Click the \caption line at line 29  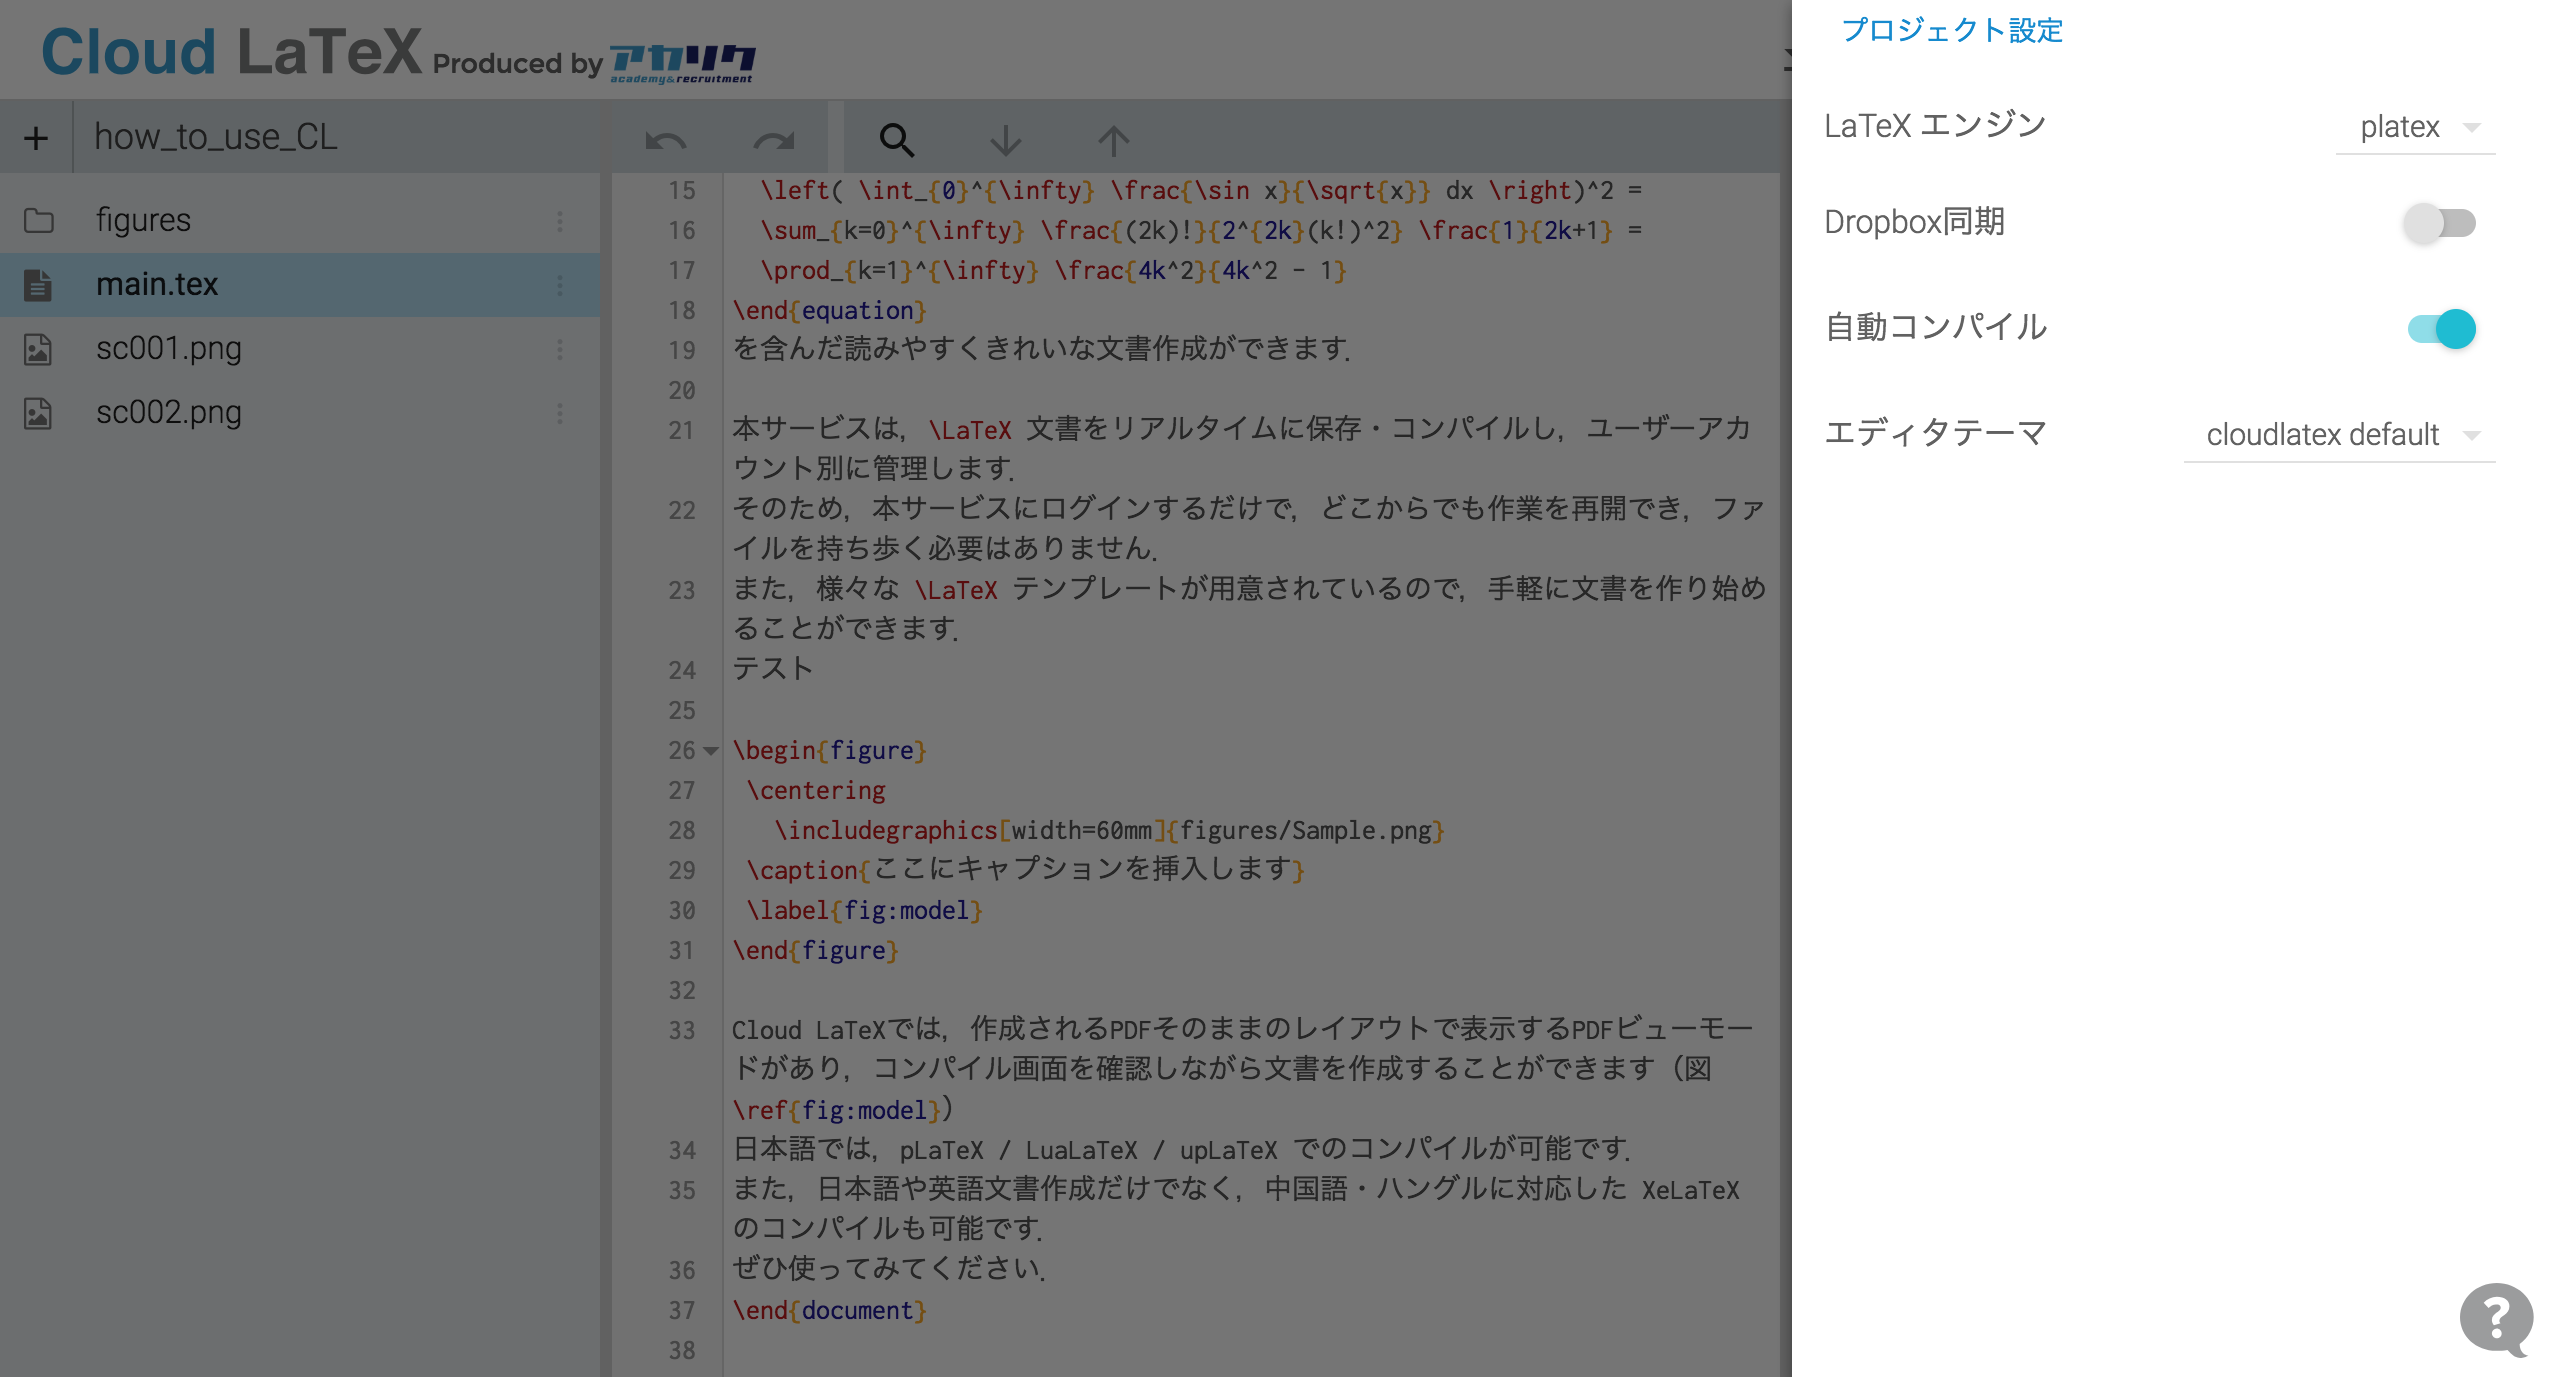[x=1024, y=870]
